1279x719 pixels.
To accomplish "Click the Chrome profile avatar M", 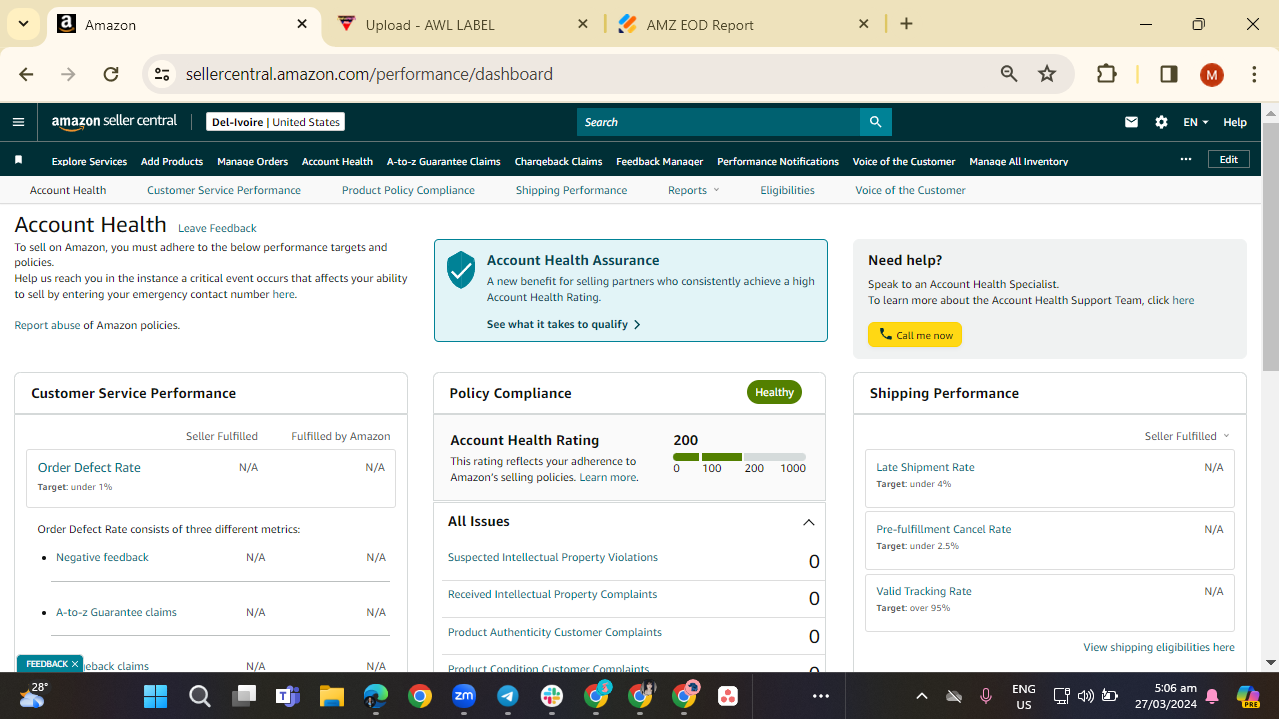I will (x=1211, y=74).
